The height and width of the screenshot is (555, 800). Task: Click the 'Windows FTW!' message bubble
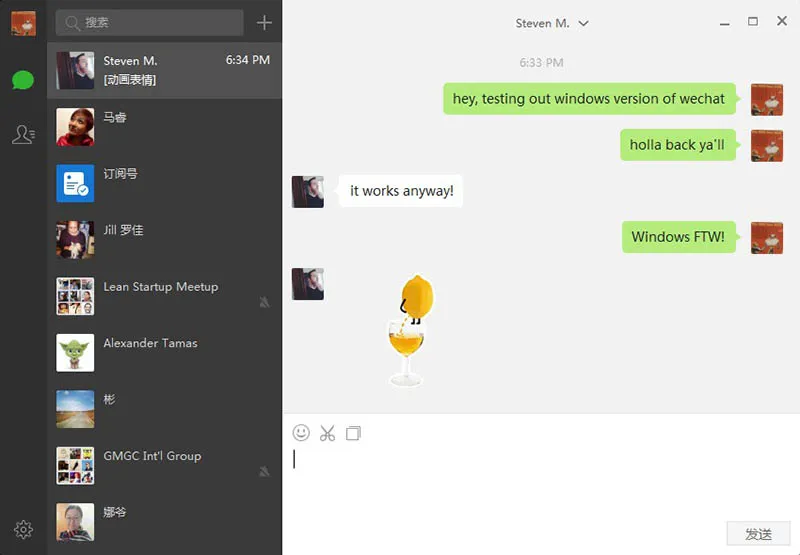pos(678,237)
